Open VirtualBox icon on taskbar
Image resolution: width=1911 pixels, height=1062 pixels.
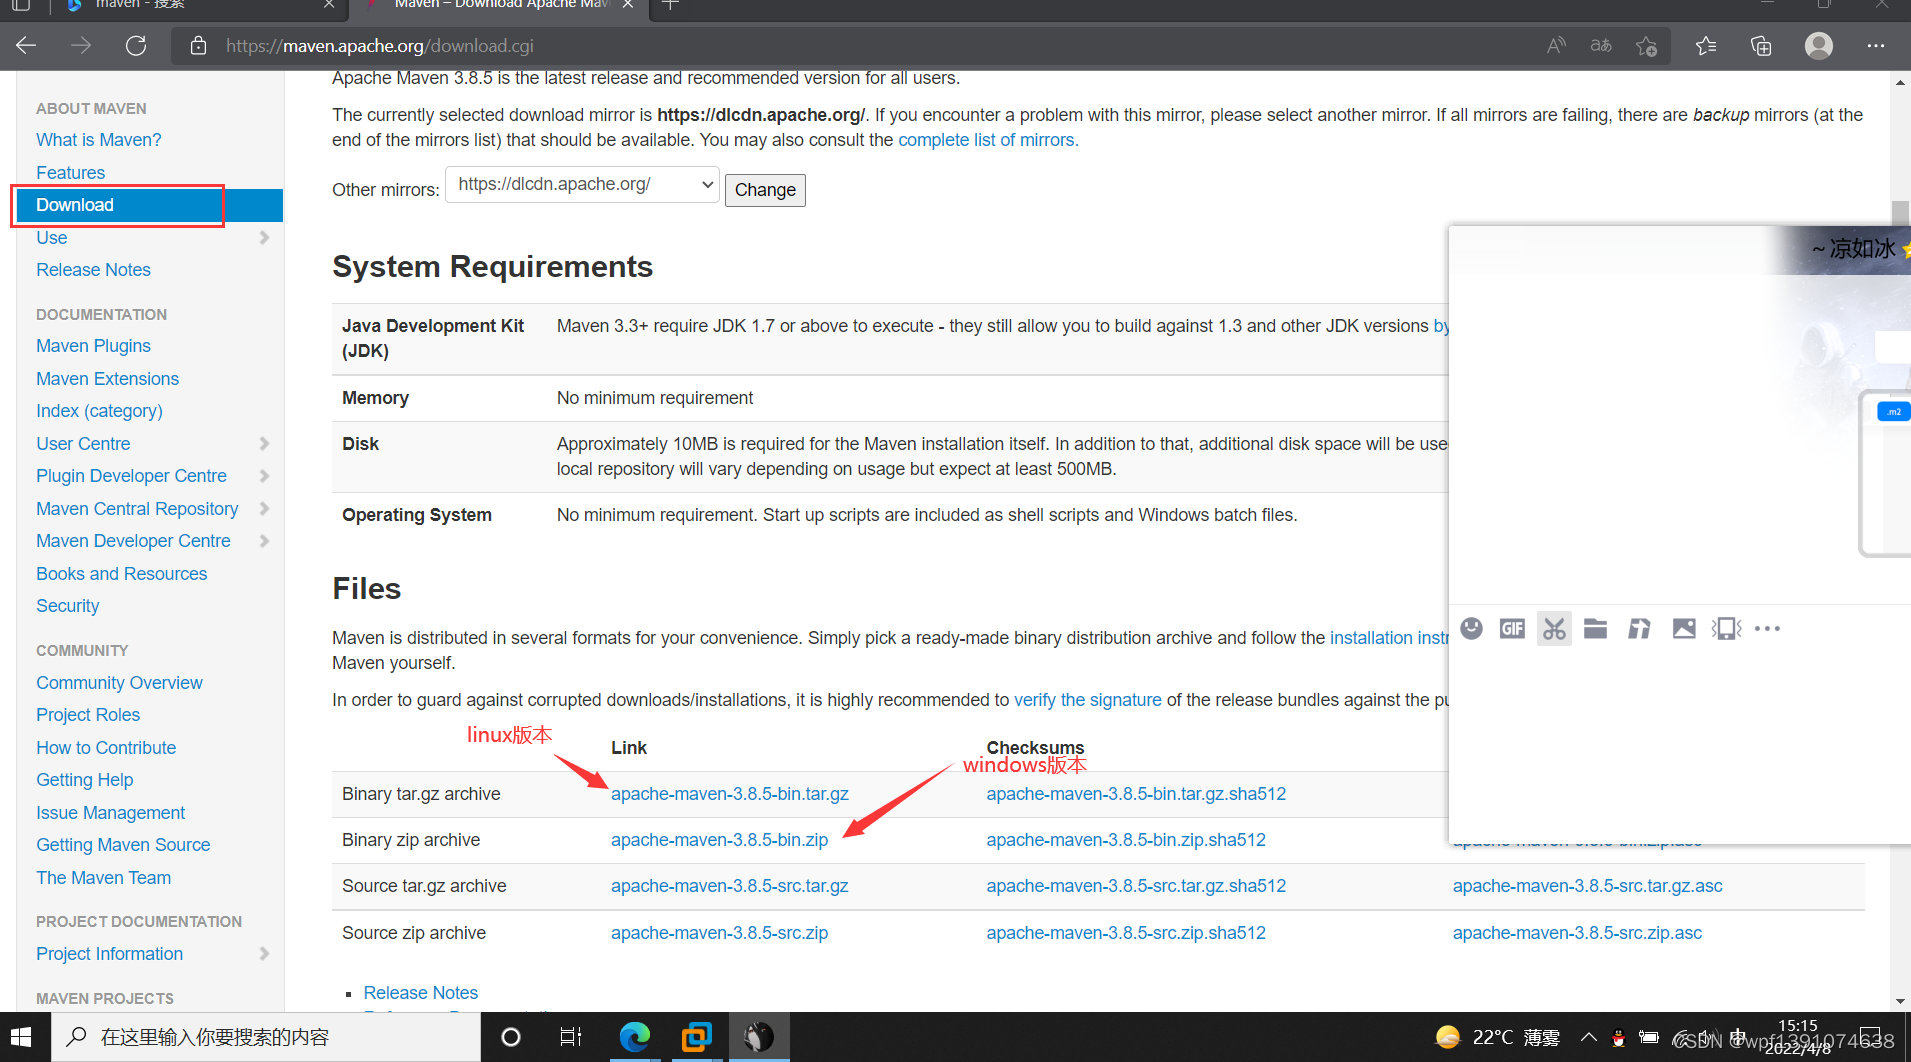click(696, 1037)
